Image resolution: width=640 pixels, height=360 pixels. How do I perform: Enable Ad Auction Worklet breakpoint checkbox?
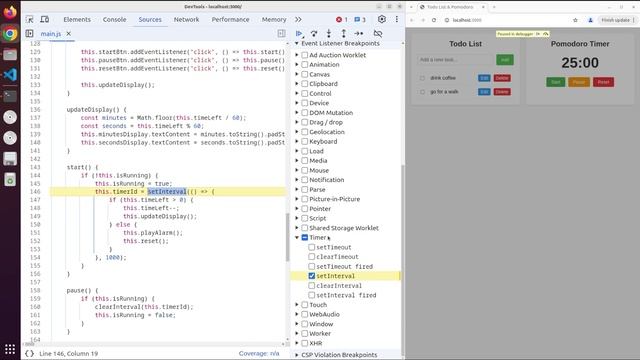(x=304, y=55)
